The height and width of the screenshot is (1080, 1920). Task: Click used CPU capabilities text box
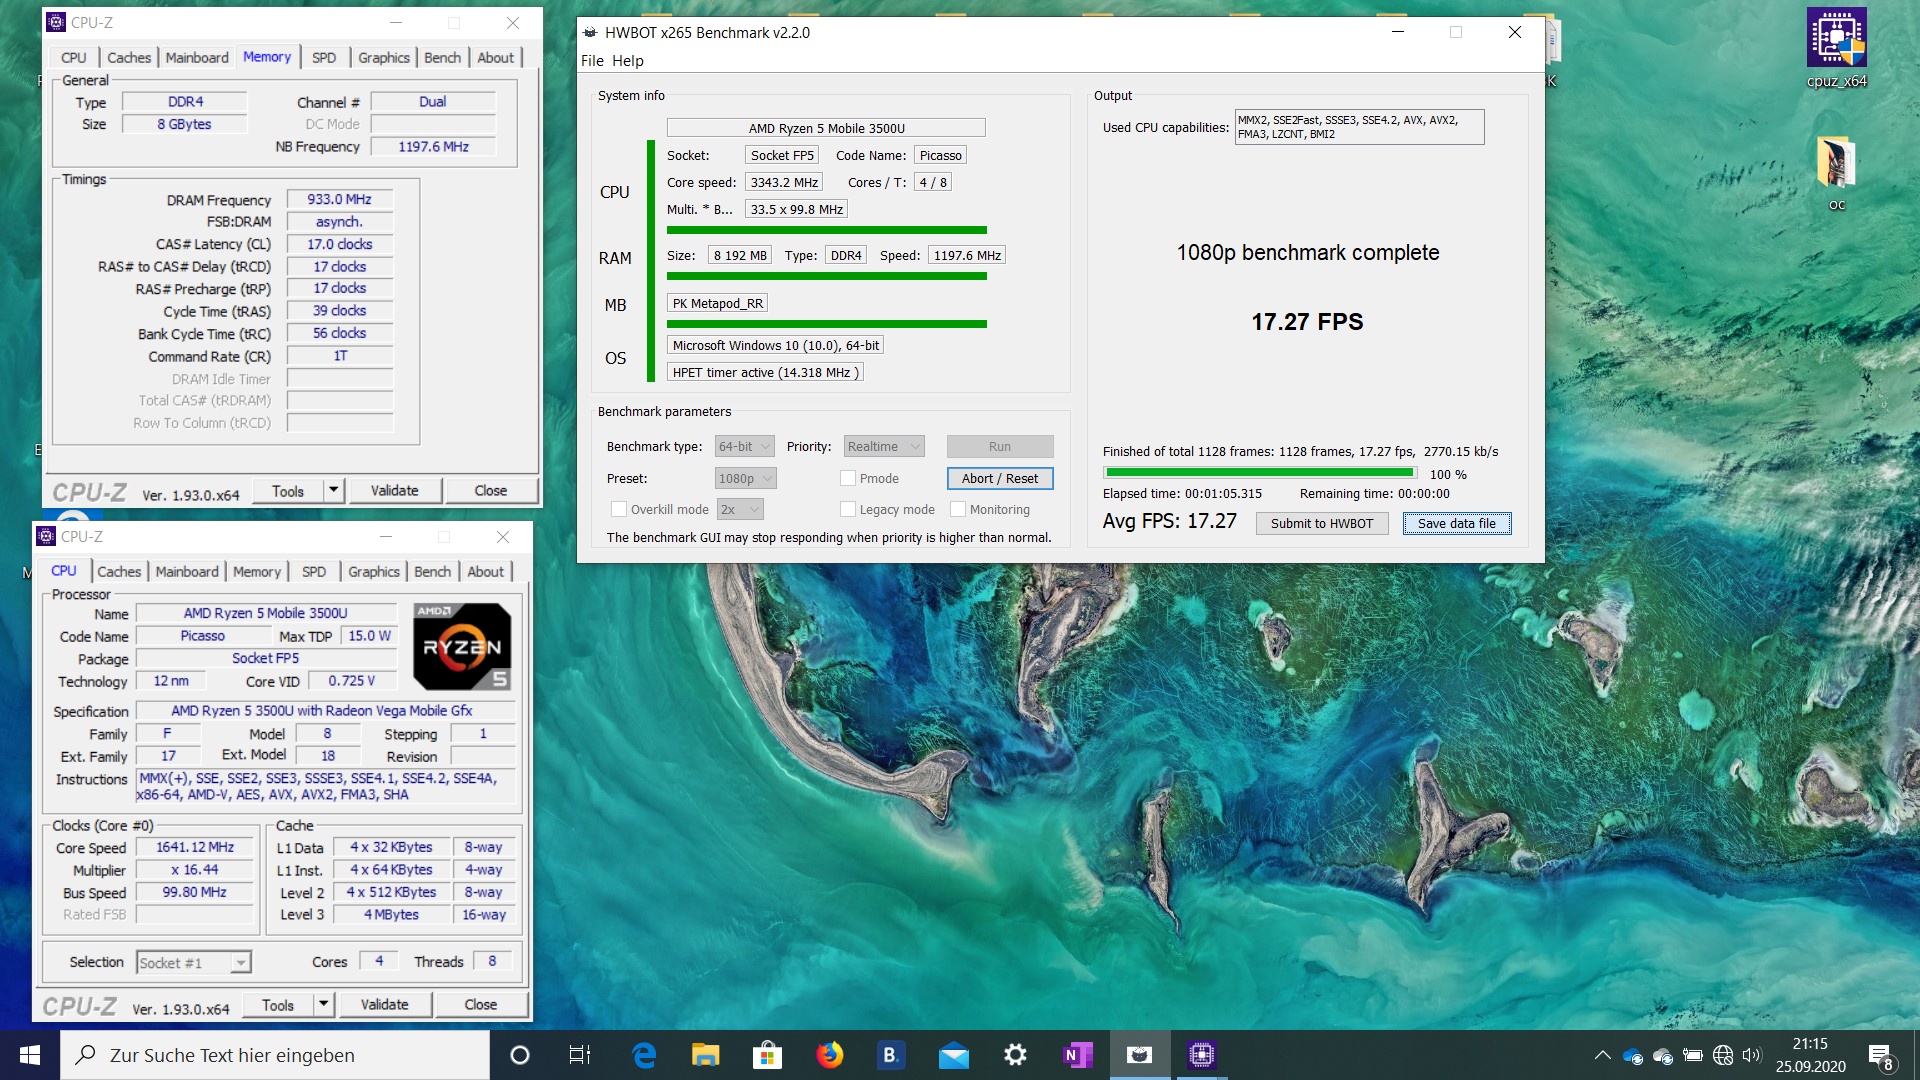point(1359,127)
